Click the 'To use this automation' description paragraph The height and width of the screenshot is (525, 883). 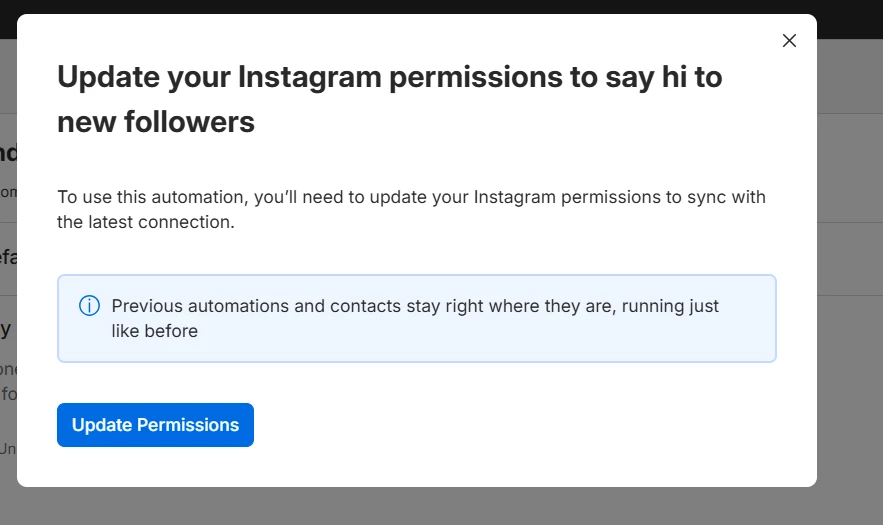coord(410,197)
